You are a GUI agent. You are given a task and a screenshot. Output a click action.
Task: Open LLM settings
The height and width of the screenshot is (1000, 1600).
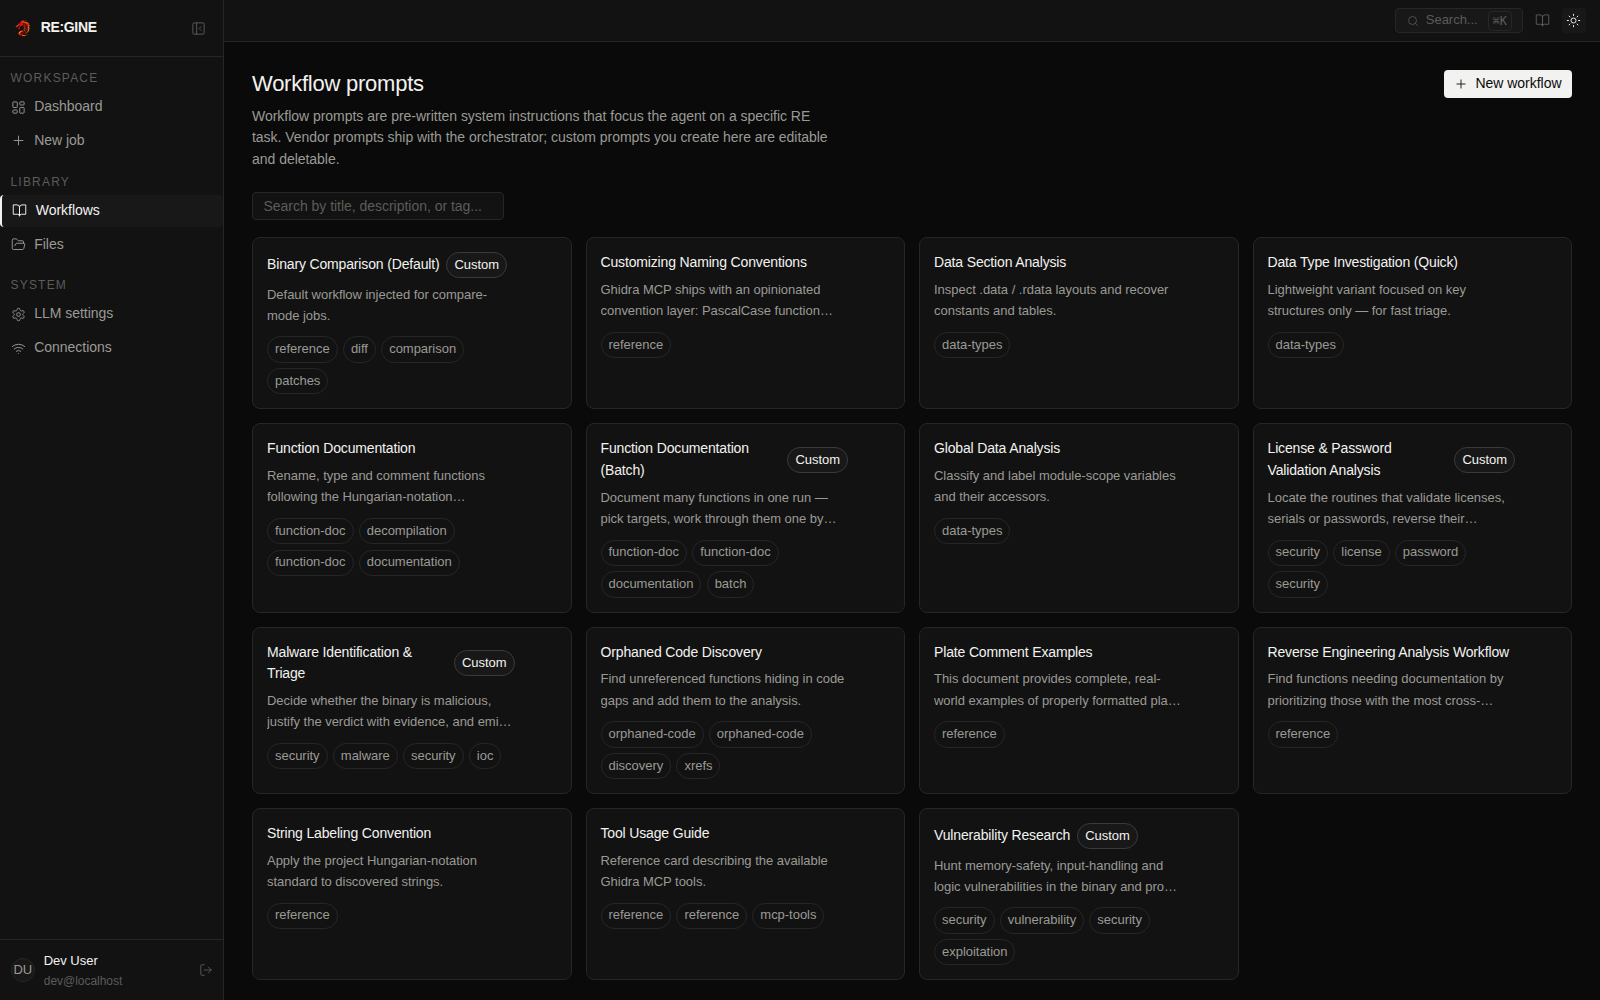point(111,314)
